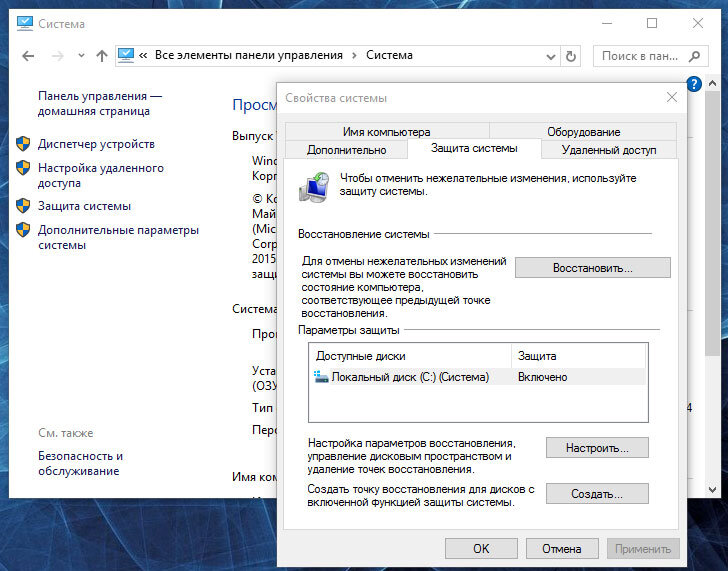
Task: Open "Диспетчер устройств" link
Action: [x=96, y=144]
